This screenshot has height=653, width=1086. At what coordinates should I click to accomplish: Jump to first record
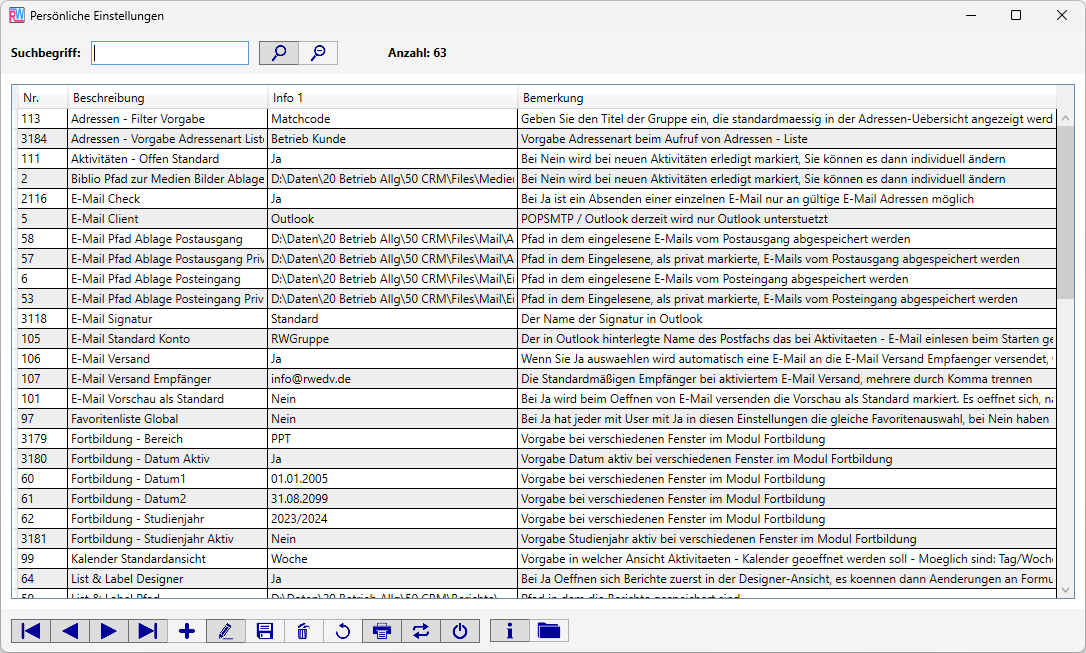(30, 631)
